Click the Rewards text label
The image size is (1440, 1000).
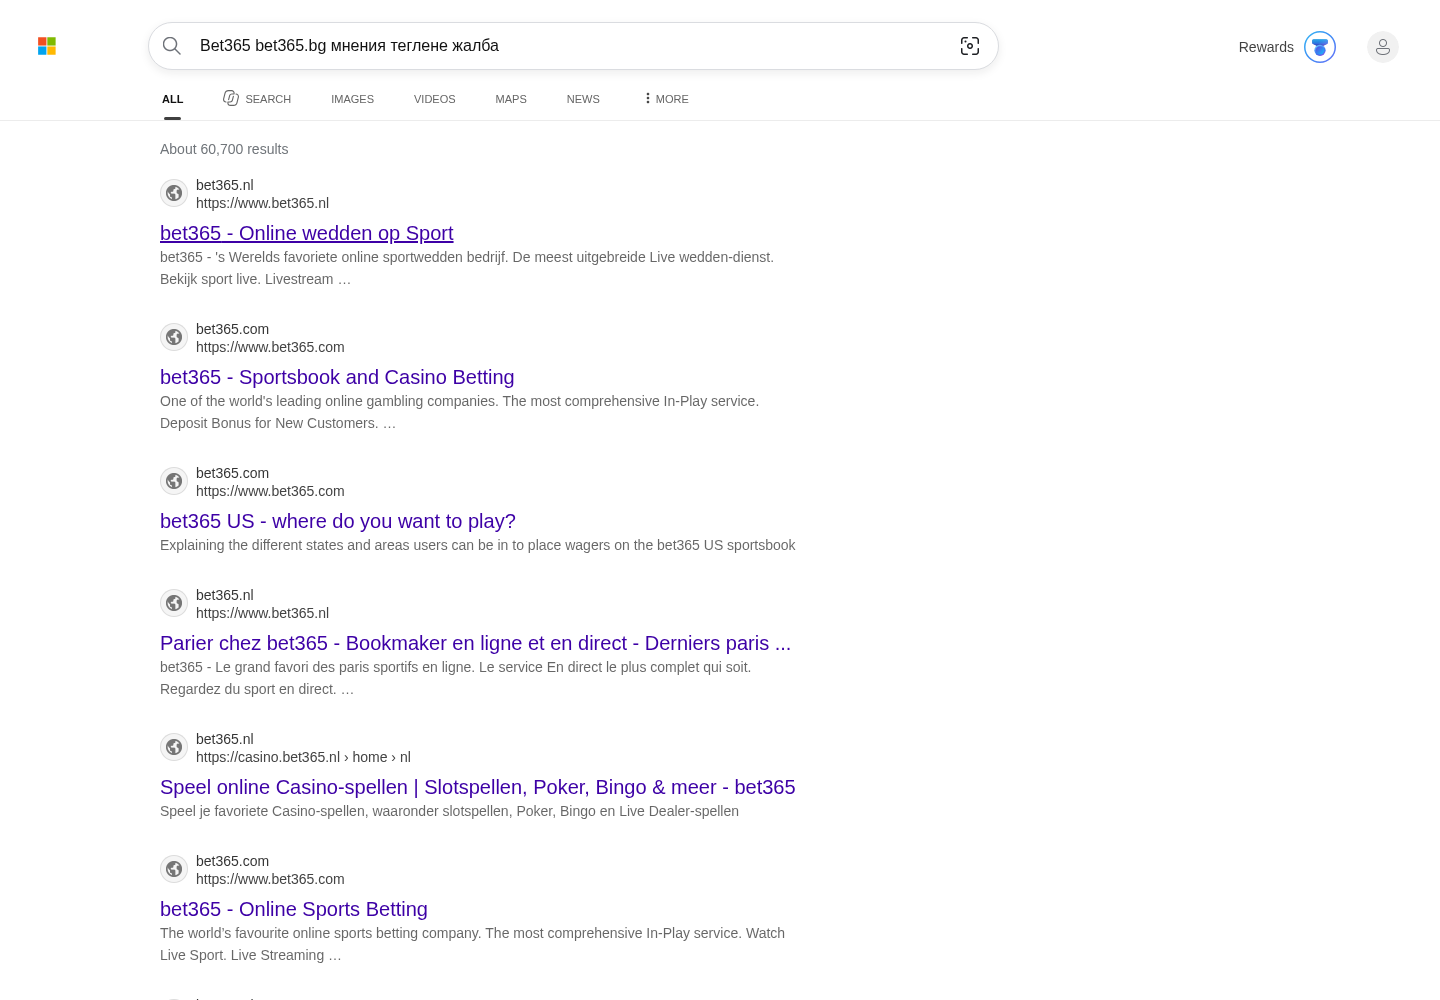1266,47
